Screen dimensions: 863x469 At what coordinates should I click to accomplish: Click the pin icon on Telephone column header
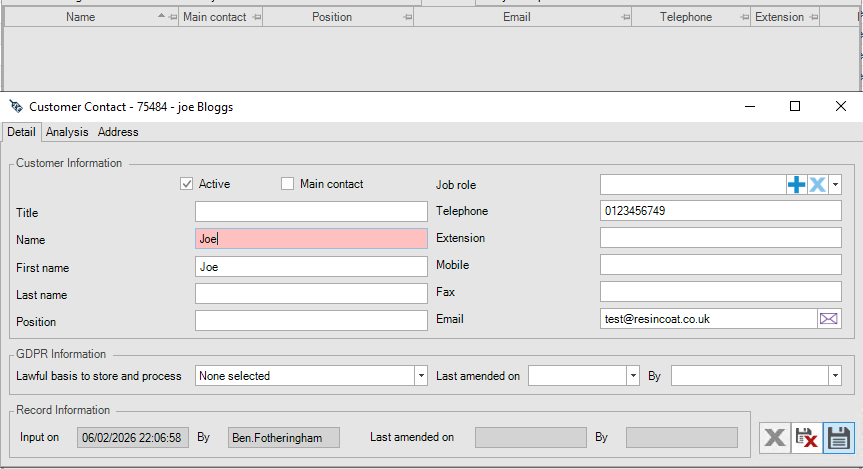coord(743,18)
